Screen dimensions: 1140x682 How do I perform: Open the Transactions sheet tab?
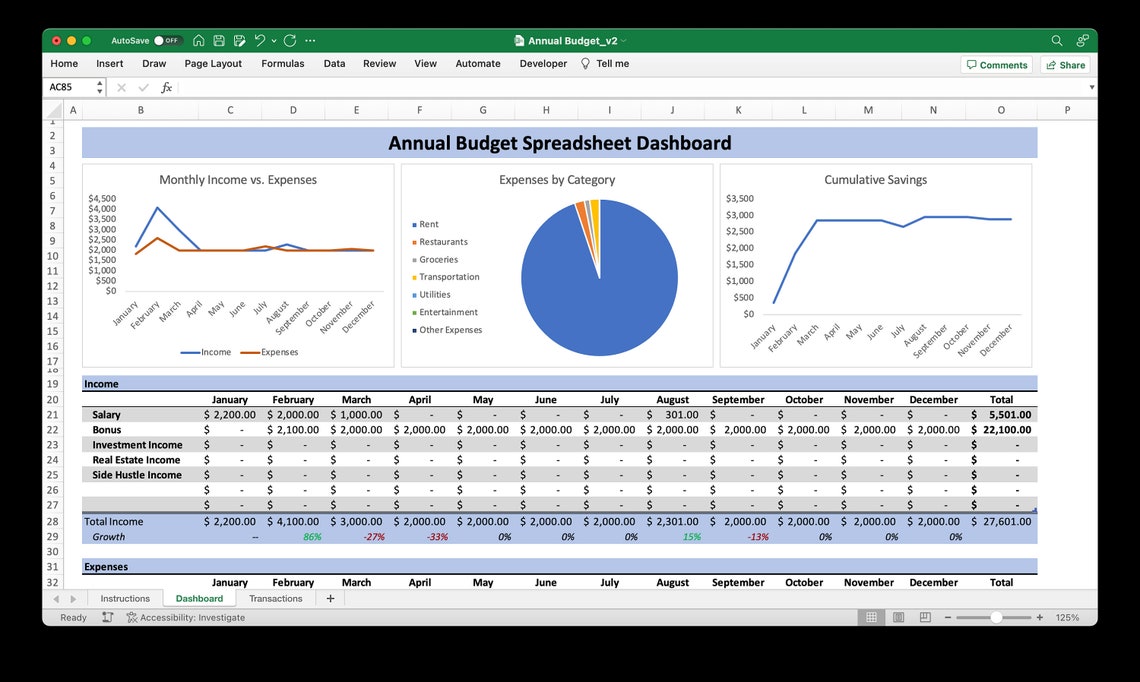point(276,598)
